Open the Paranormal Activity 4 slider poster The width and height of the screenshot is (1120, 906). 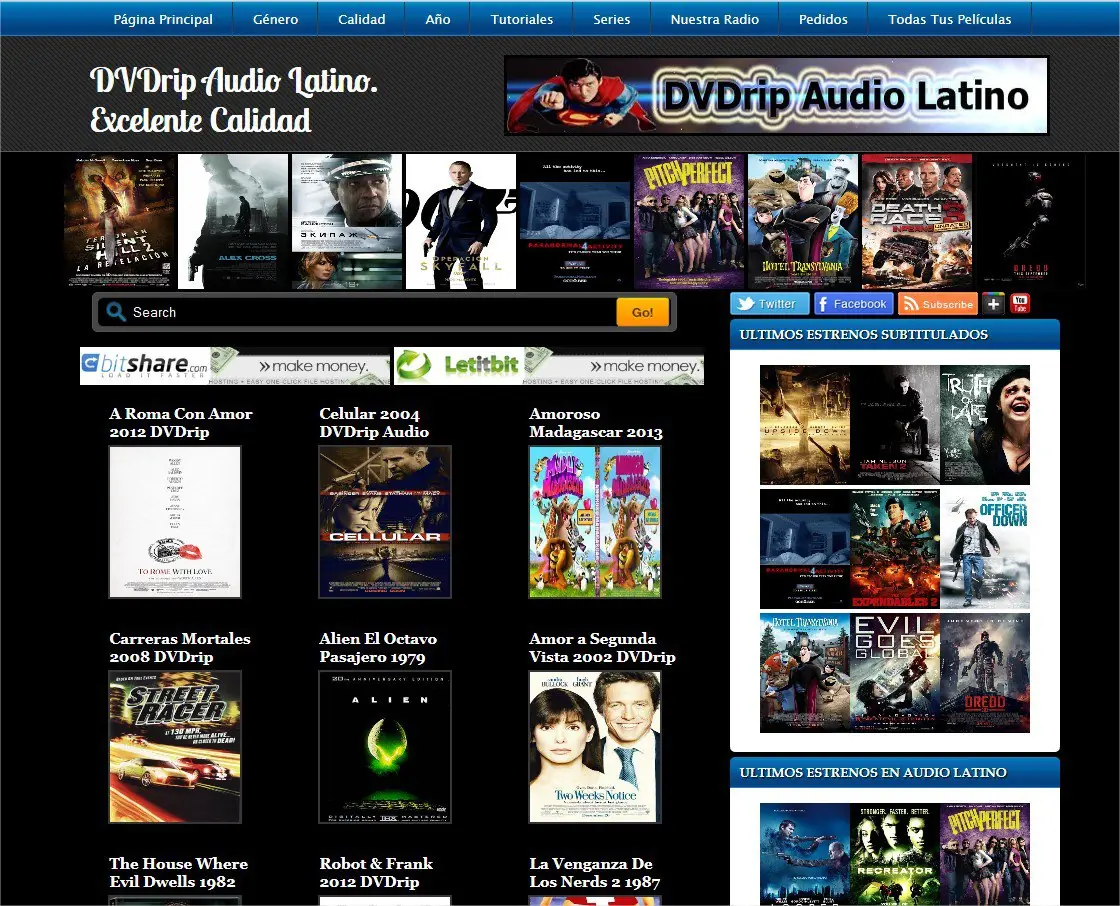[575, 221]
